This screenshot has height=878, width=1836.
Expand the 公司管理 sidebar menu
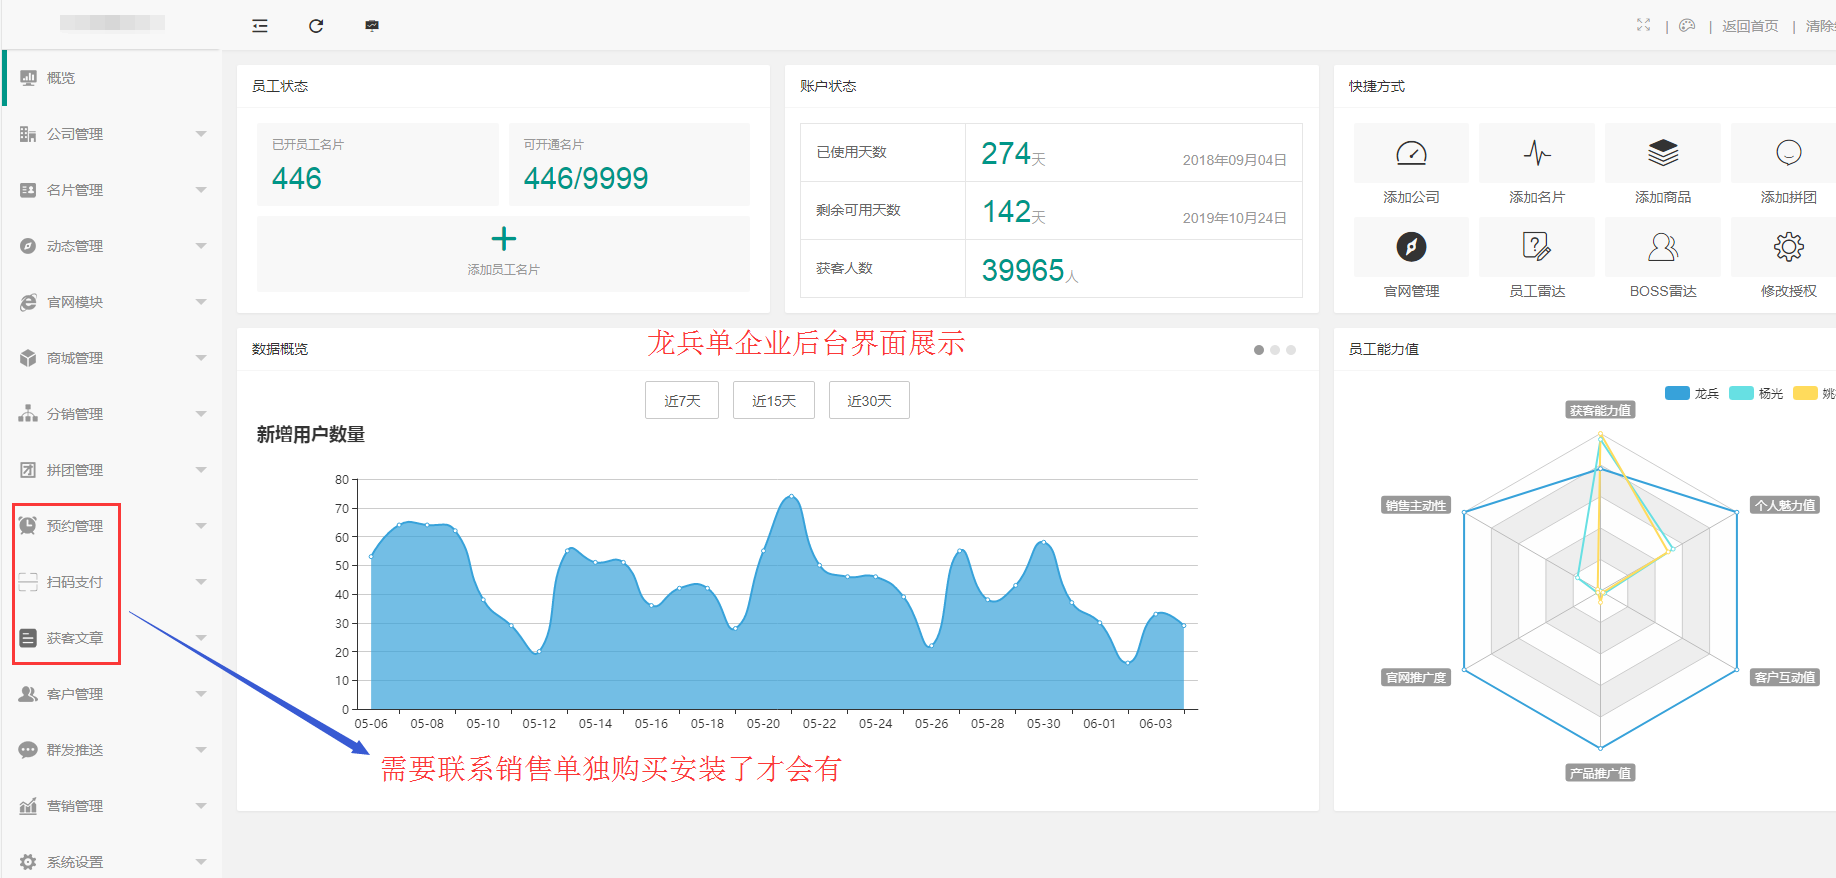click(x=110, y=134)
